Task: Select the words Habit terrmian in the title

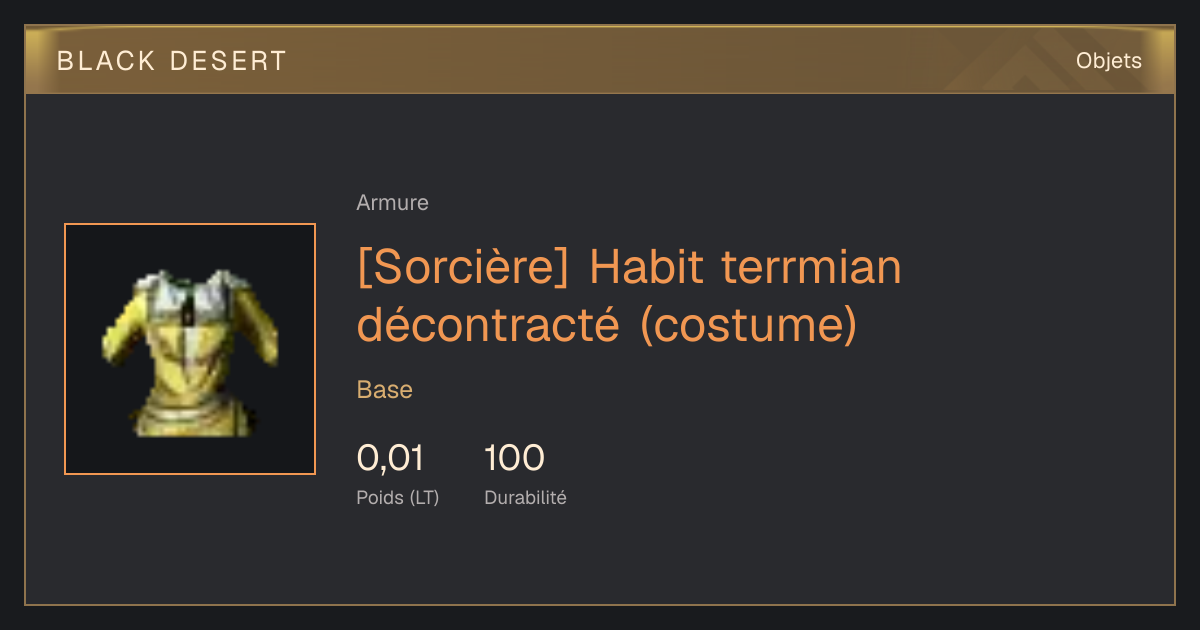Action: (745, 268)
